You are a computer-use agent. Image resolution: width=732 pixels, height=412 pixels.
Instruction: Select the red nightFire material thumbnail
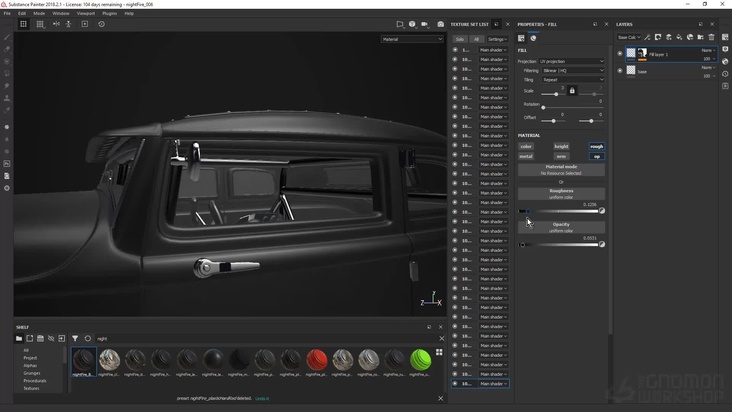[316, 359]
